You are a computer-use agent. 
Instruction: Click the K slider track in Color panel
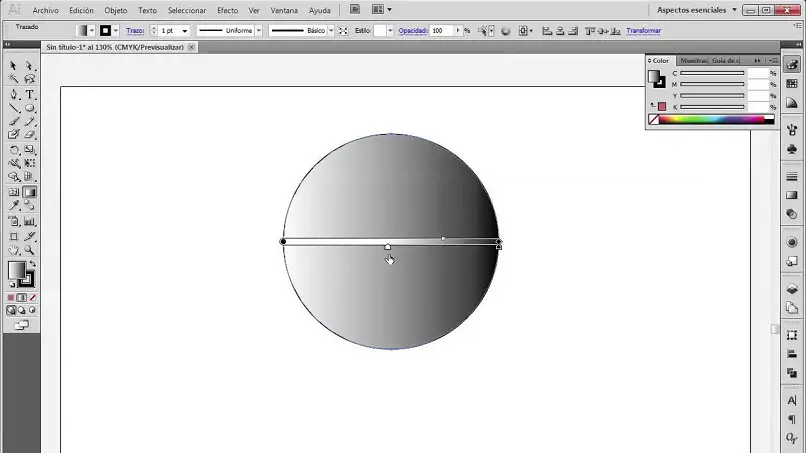coord(712,107)
